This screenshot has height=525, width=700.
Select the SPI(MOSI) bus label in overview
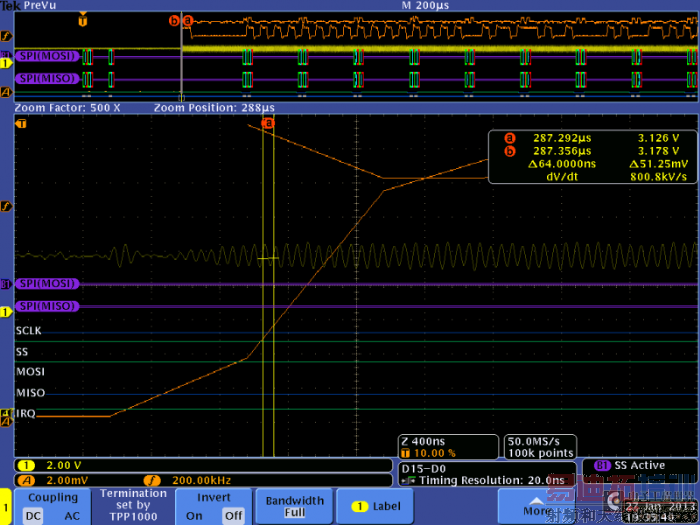click(48, 55)
